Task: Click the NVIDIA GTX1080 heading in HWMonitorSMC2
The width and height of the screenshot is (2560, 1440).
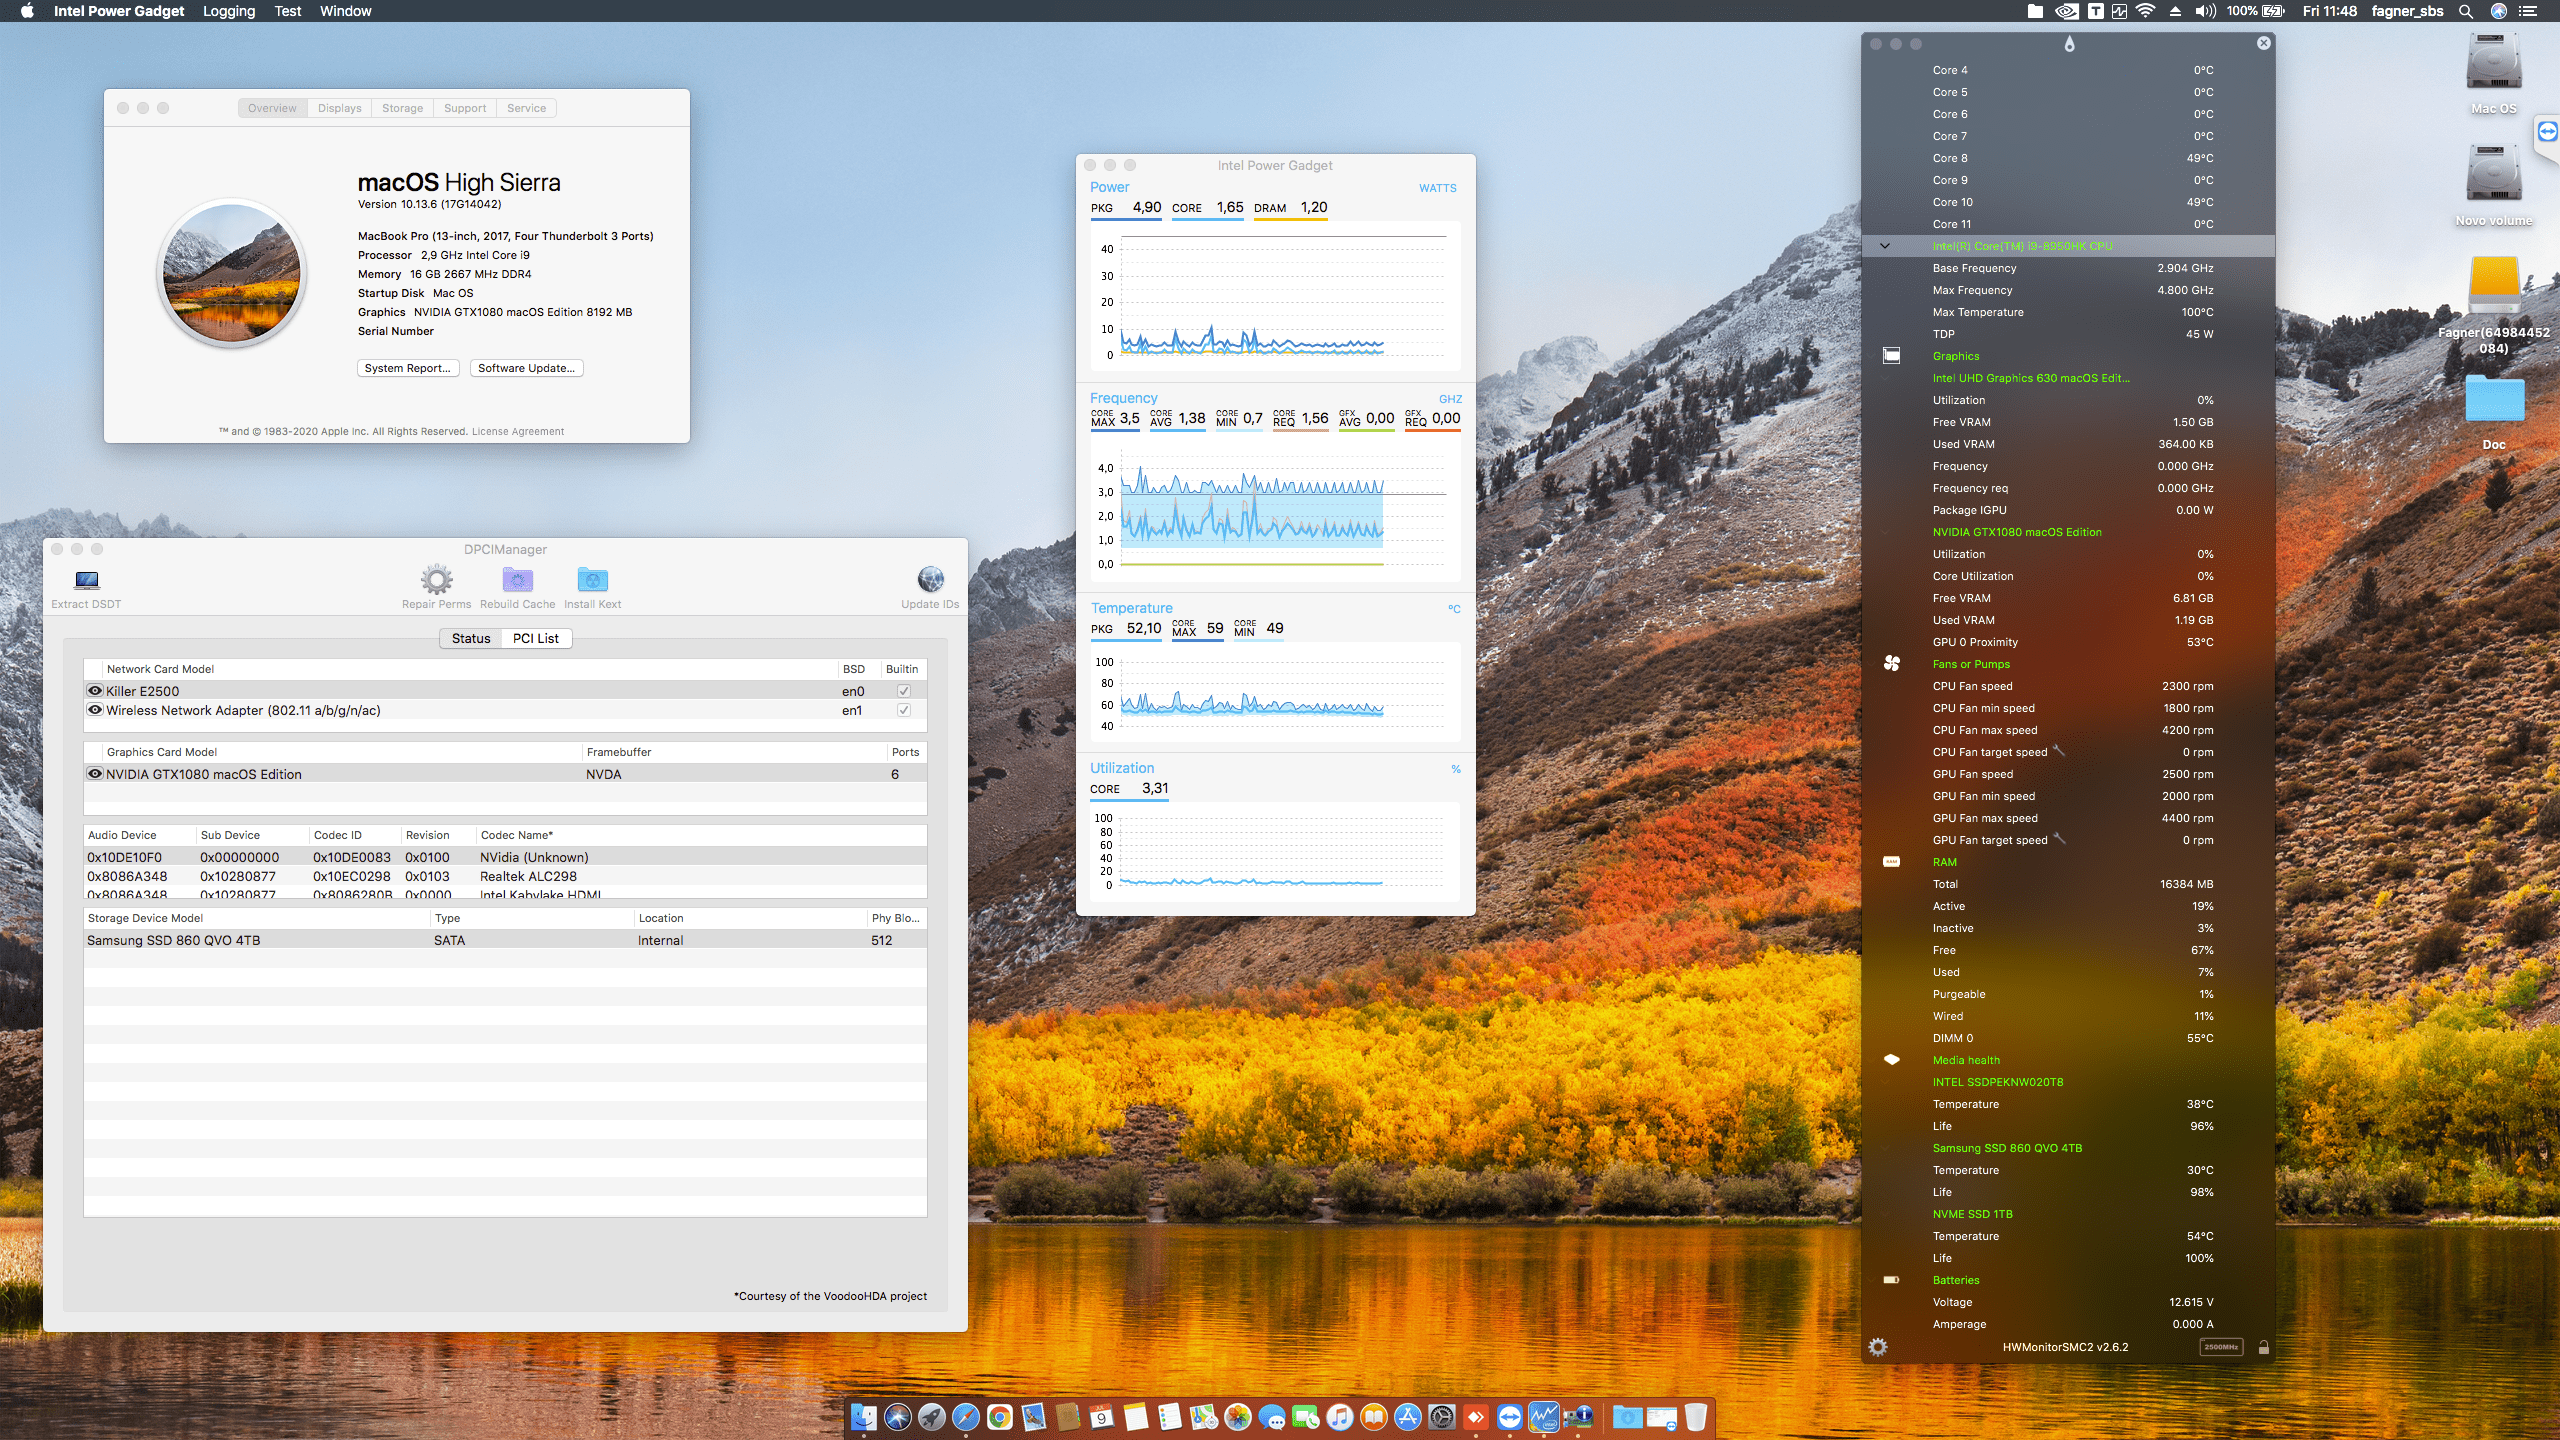Action: [2017, 532]
